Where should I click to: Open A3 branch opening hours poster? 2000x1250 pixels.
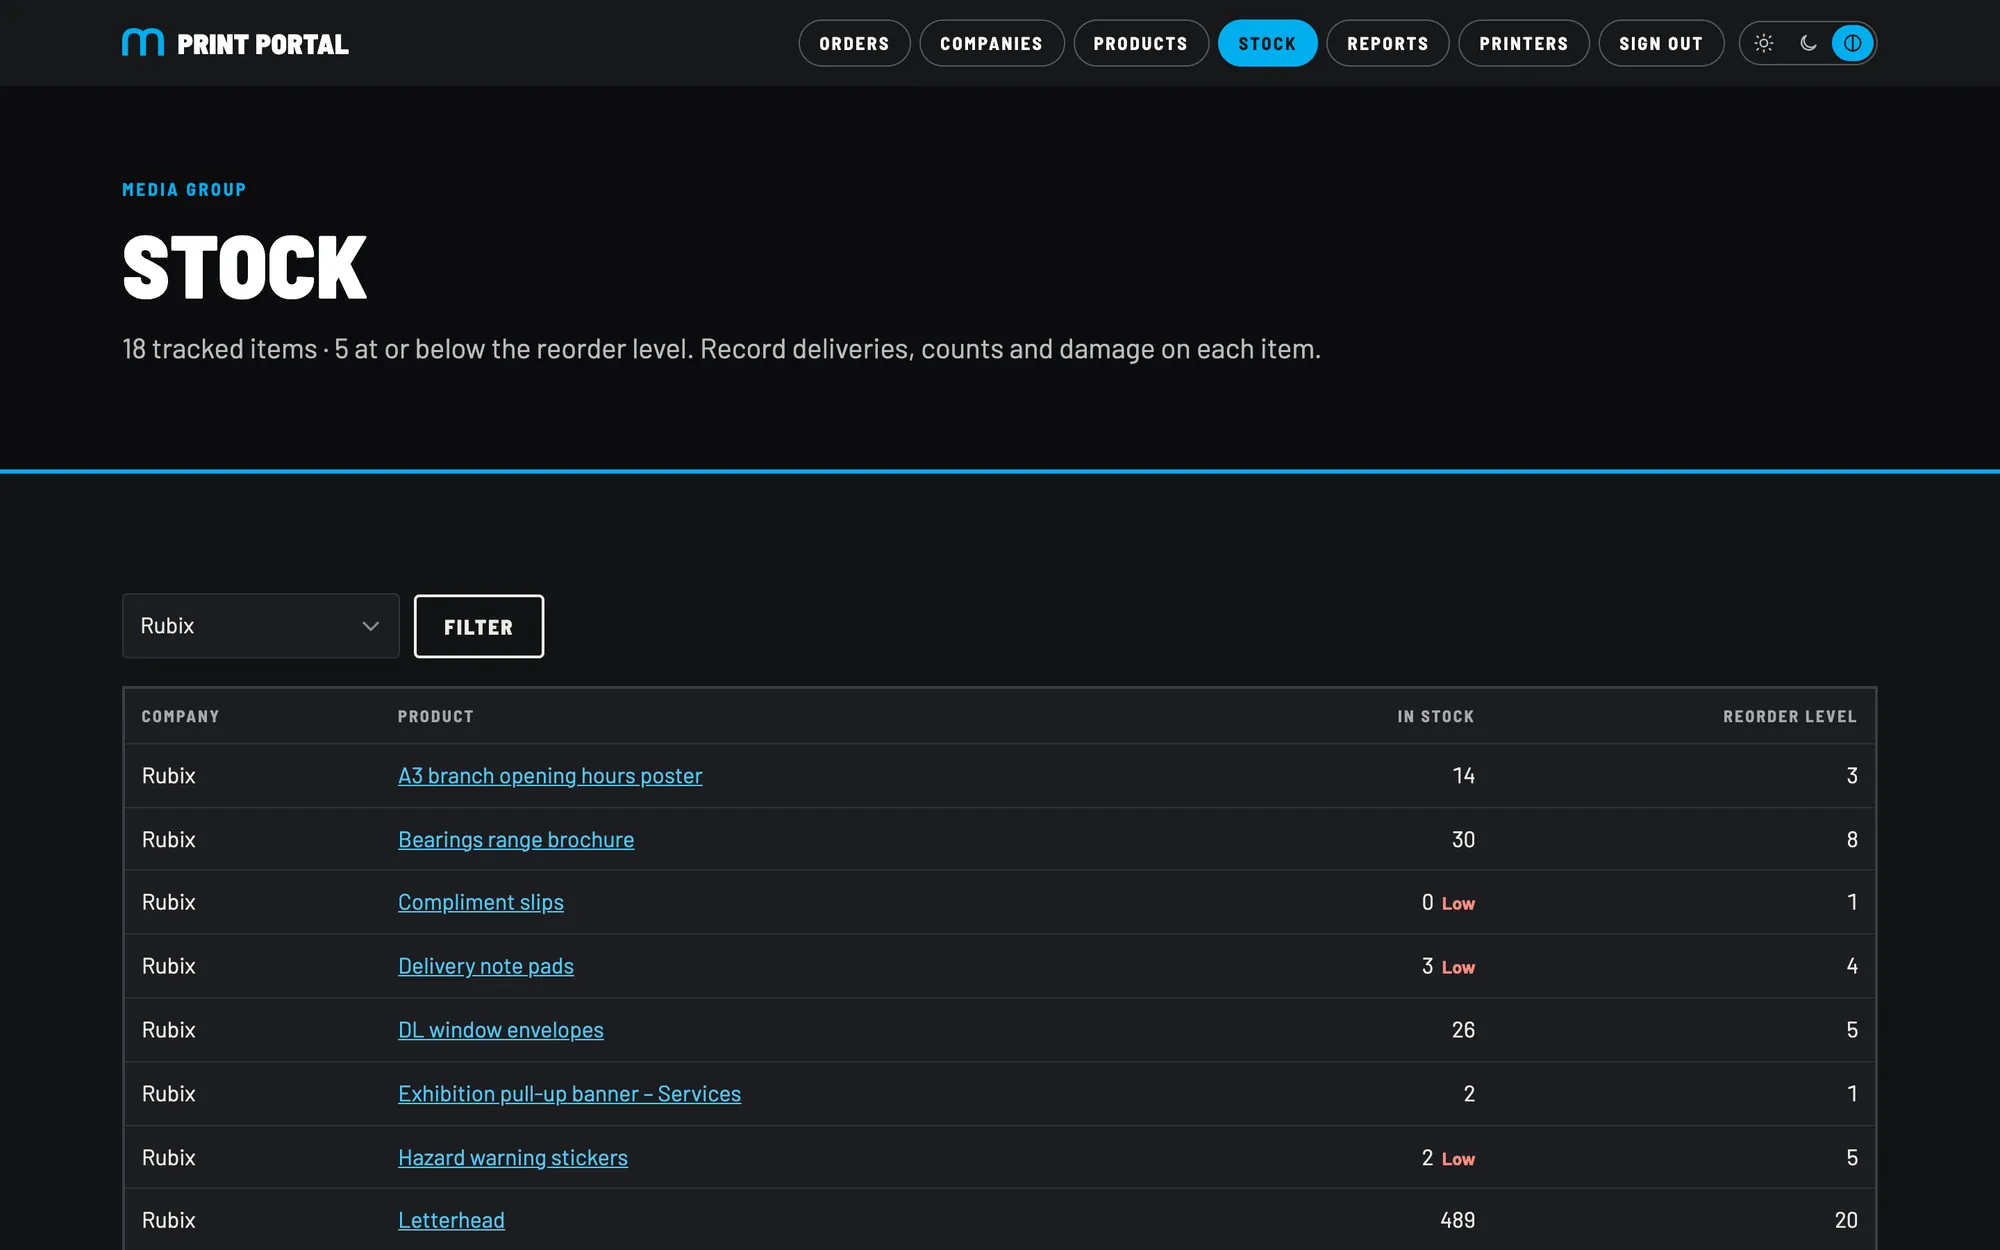[550, 776]
